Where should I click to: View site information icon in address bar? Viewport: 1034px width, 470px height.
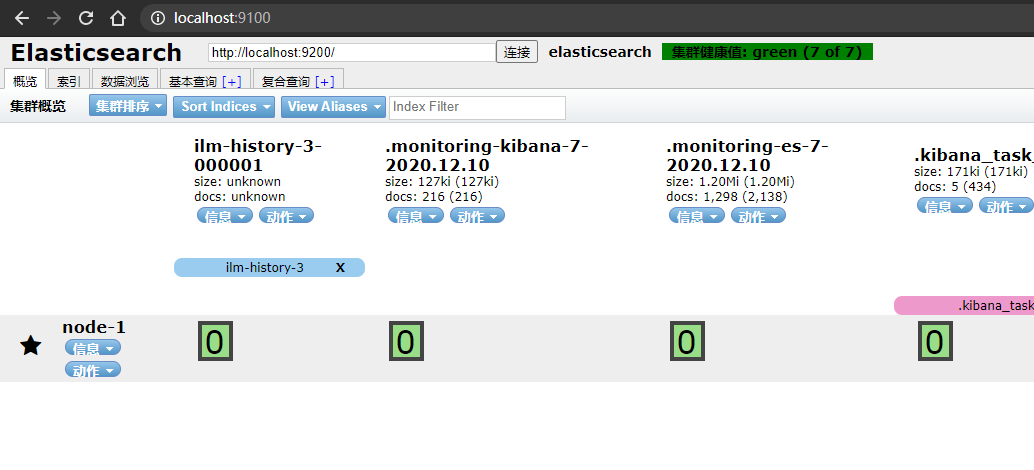coord(158,18)
